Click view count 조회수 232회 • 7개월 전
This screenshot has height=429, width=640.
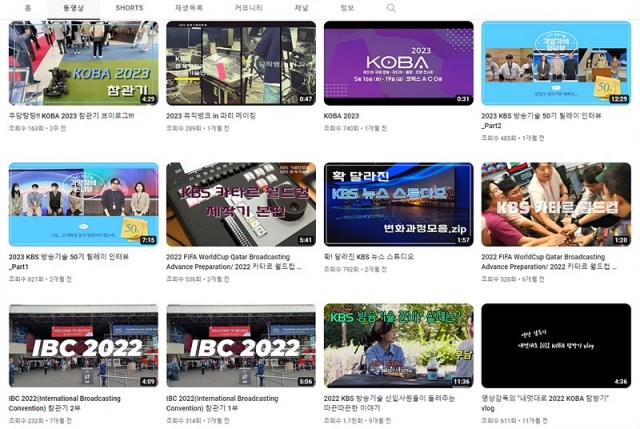point(40,420)
